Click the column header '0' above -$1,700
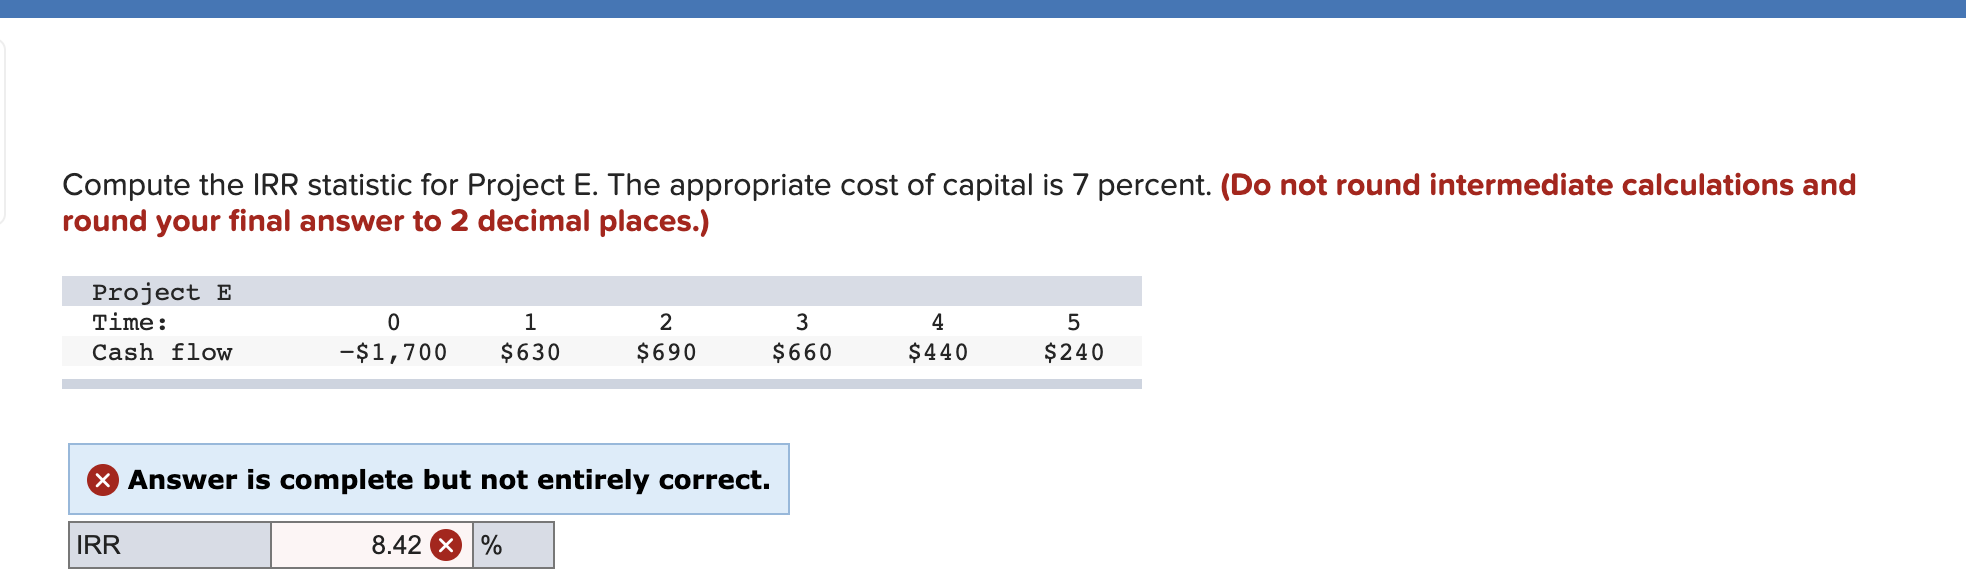The image size is (1966, 582). (x=393, y=321)
